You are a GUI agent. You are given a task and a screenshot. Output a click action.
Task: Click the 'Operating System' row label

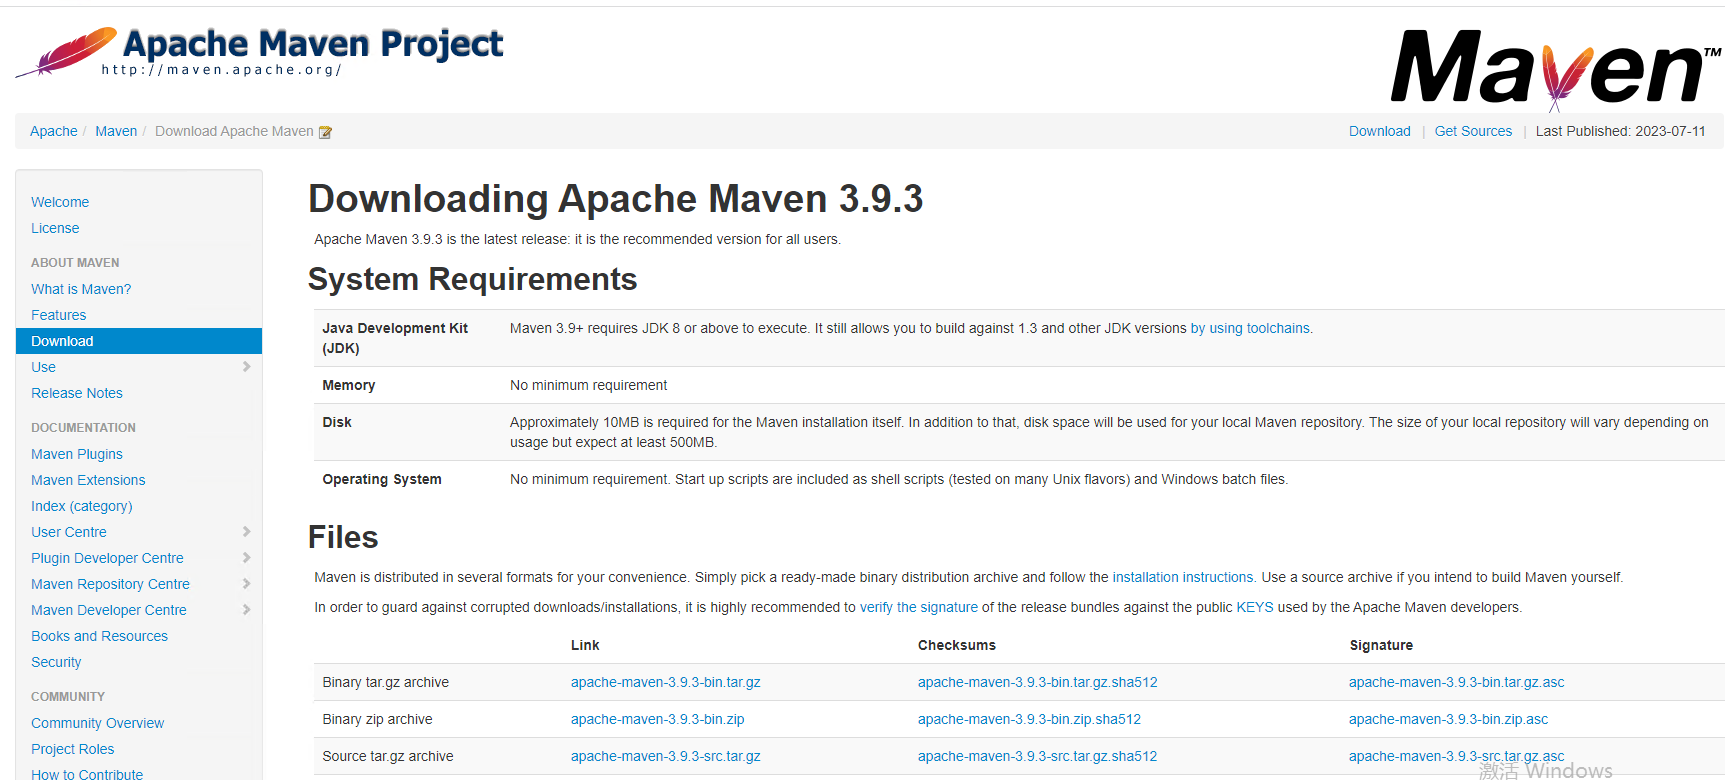382,479
